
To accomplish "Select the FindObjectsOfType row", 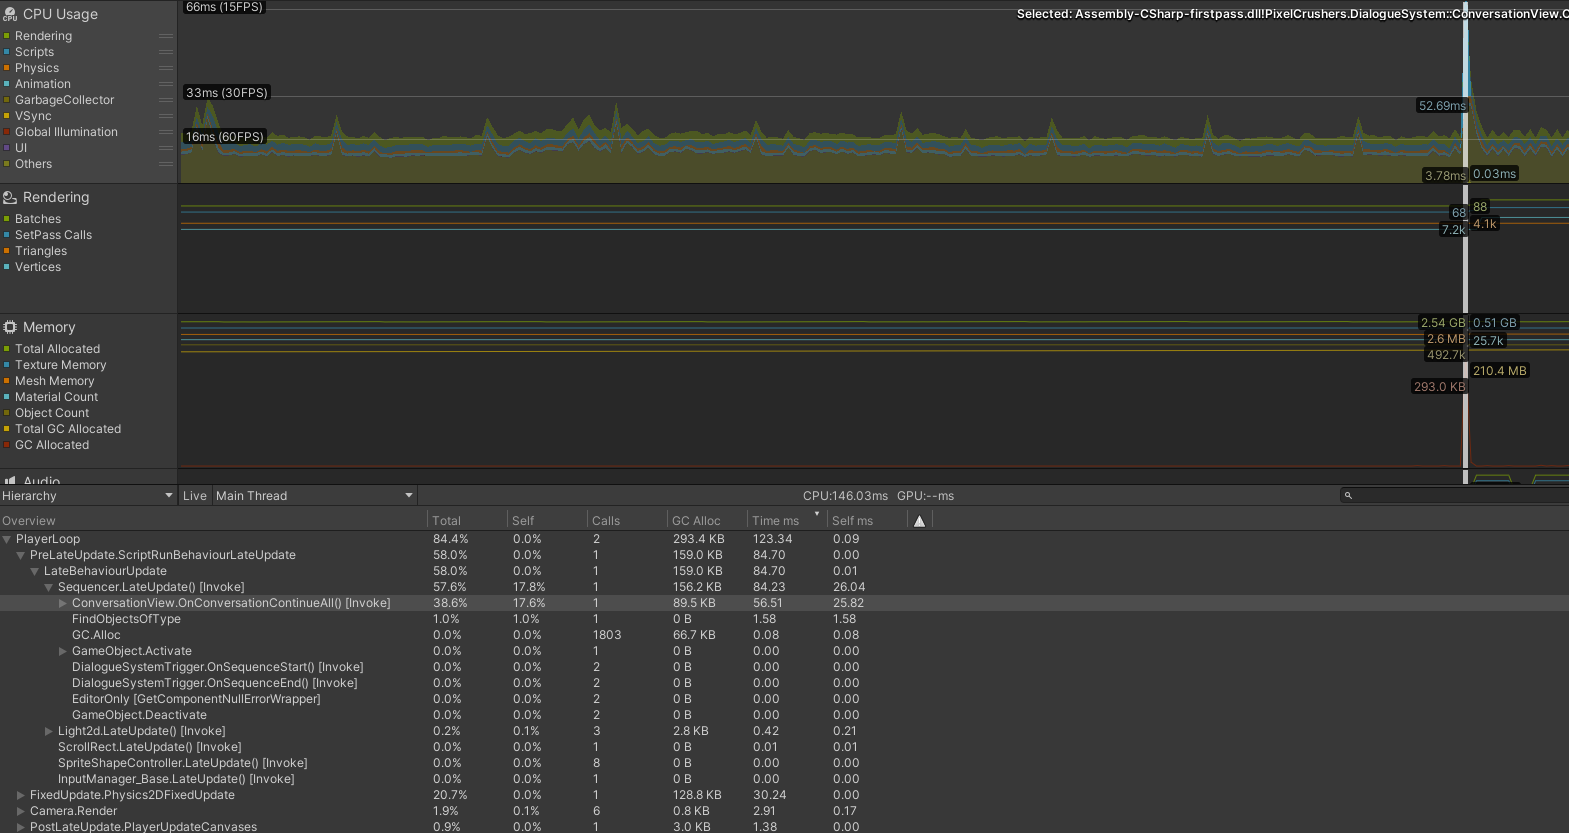I will click(x=784, y=619).
